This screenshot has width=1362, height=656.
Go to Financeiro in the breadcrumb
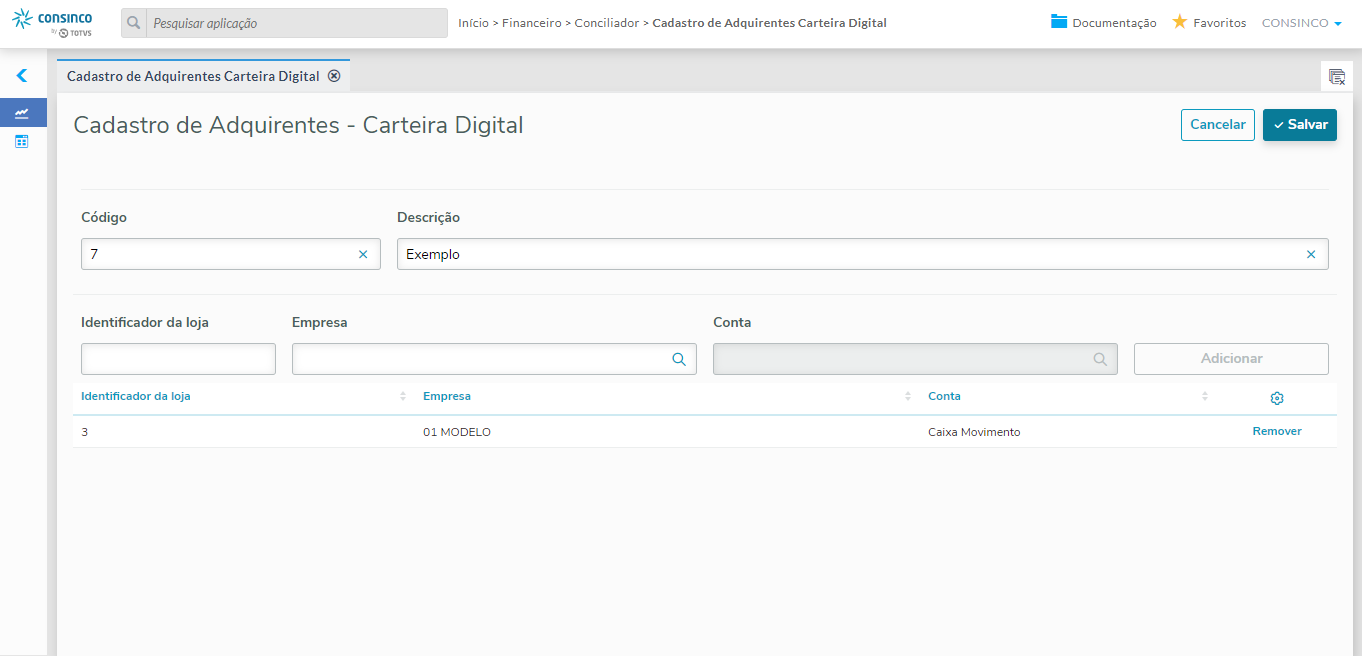click(531, 23)
